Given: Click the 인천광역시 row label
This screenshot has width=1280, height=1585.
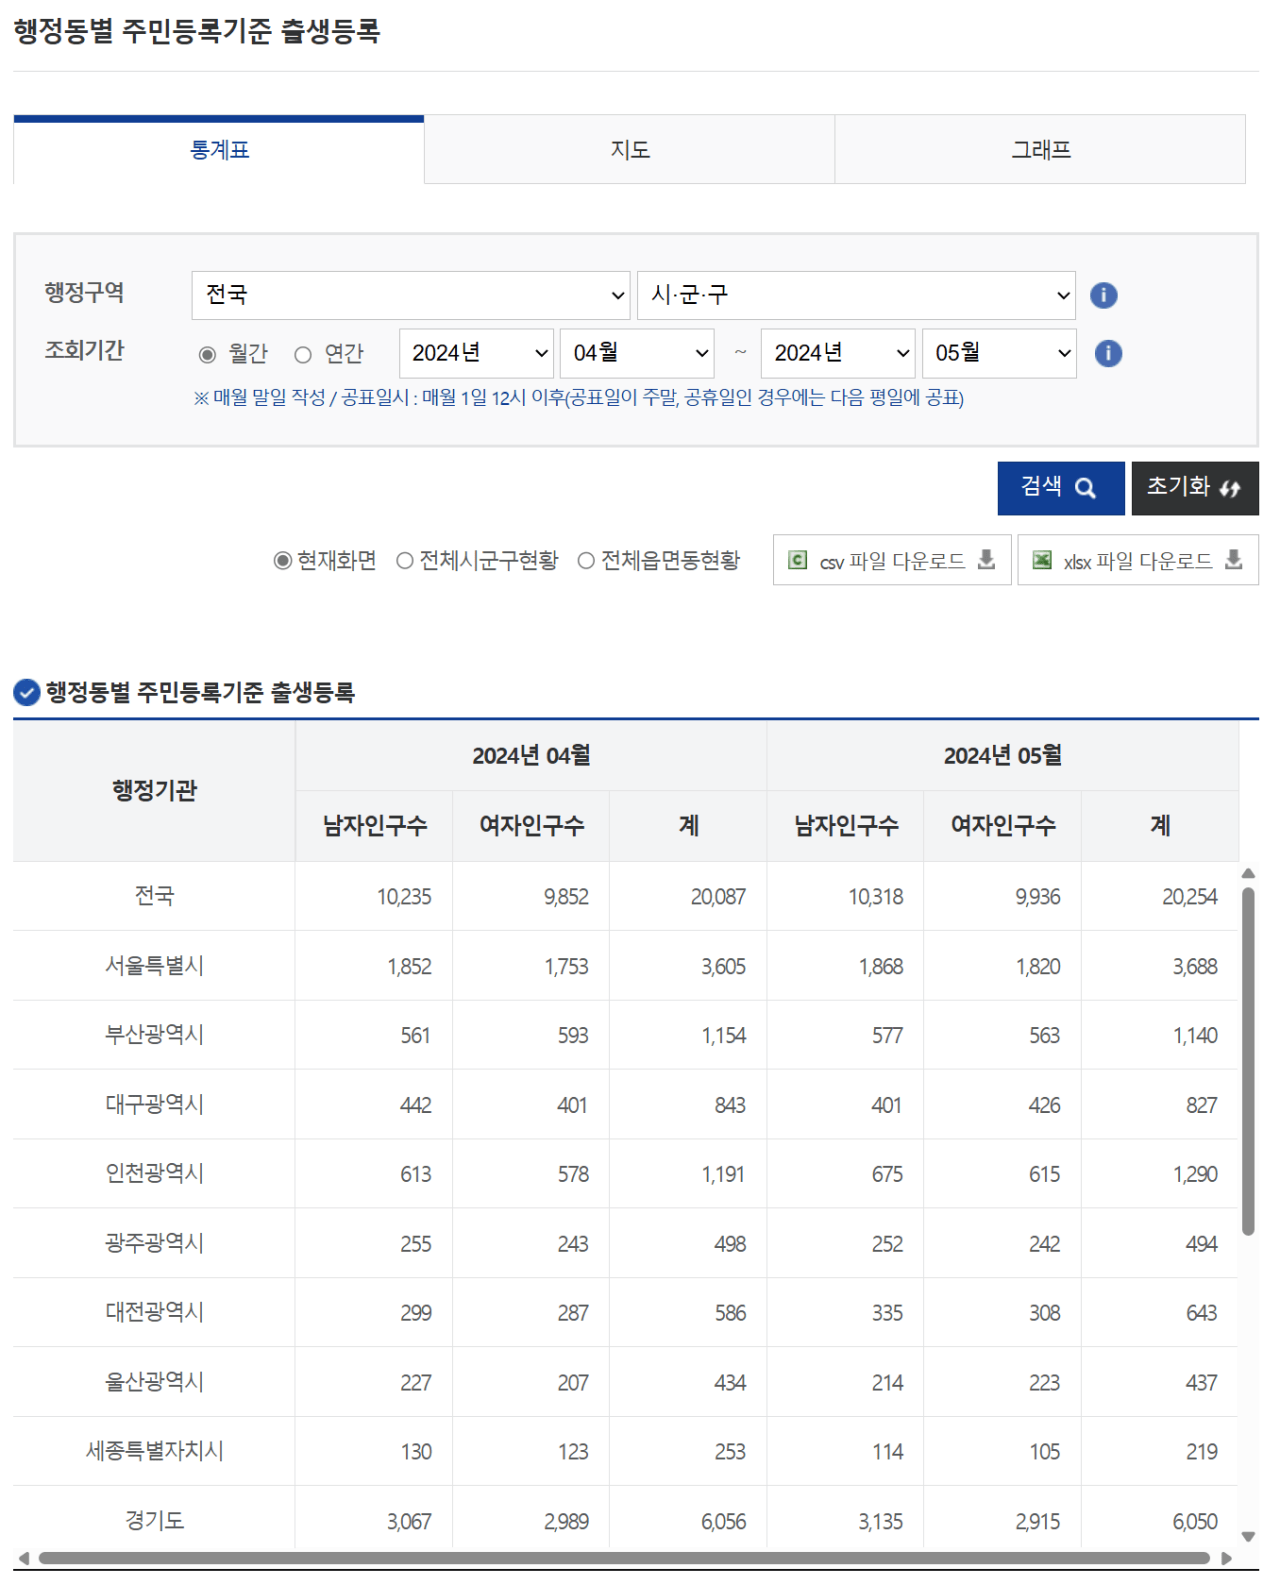Looking at the screenshot, I should [154, 1173].
